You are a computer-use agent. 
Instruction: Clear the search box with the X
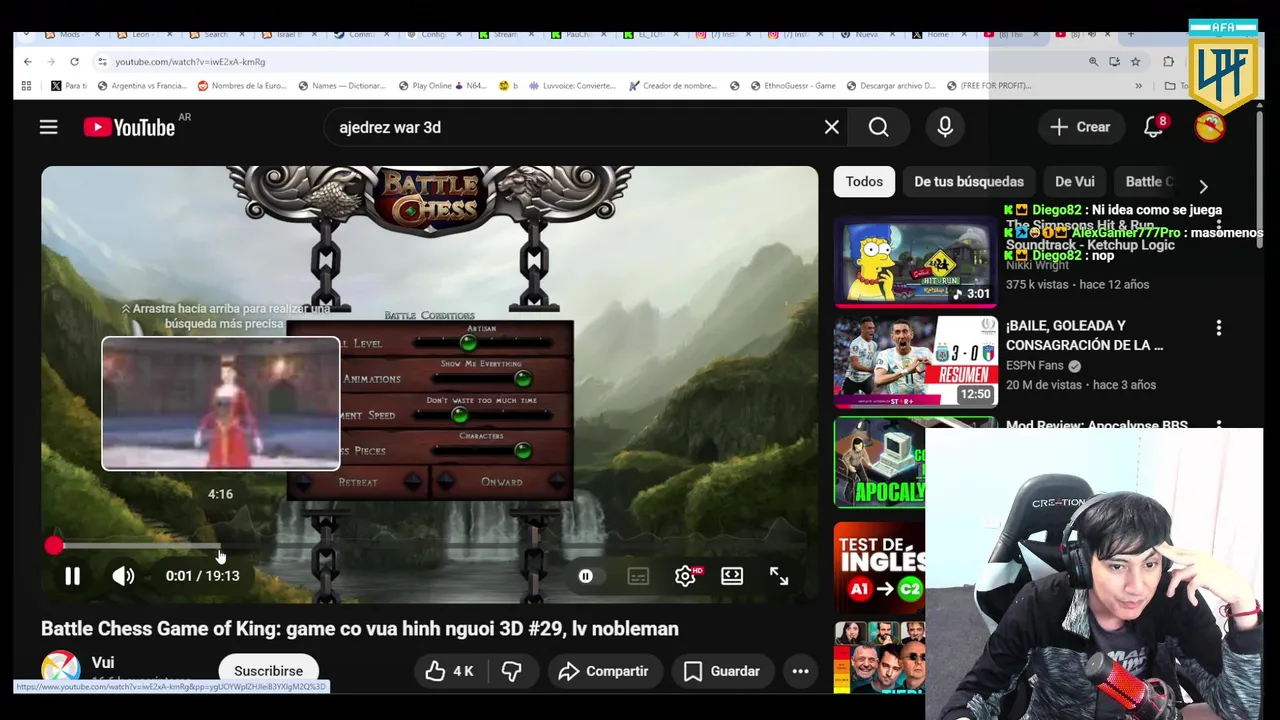click(x=831, y=127)
